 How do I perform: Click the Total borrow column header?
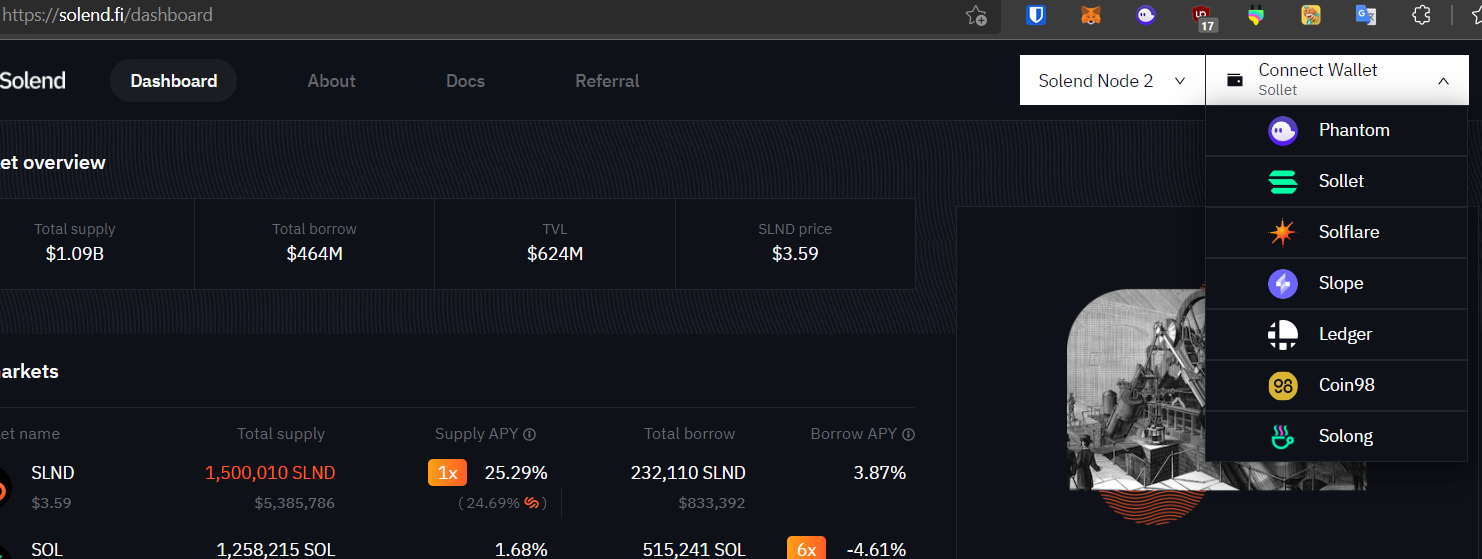click(x=689, y=434)
